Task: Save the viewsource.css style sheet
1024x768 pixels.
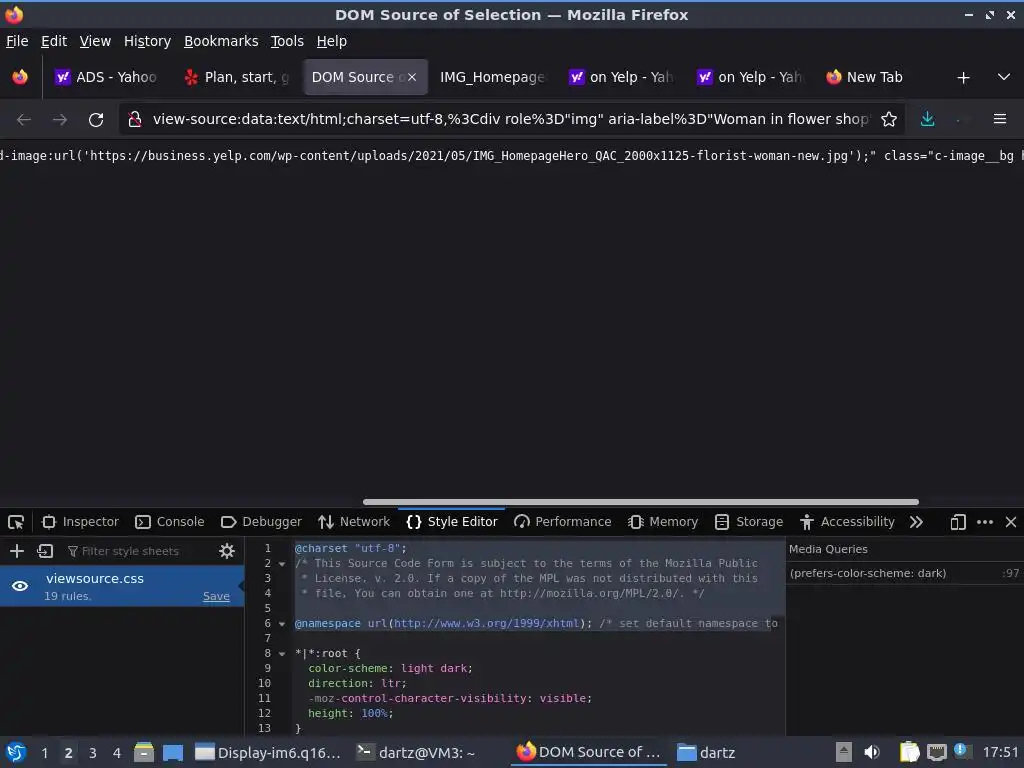Action: [x=216, y=596]
